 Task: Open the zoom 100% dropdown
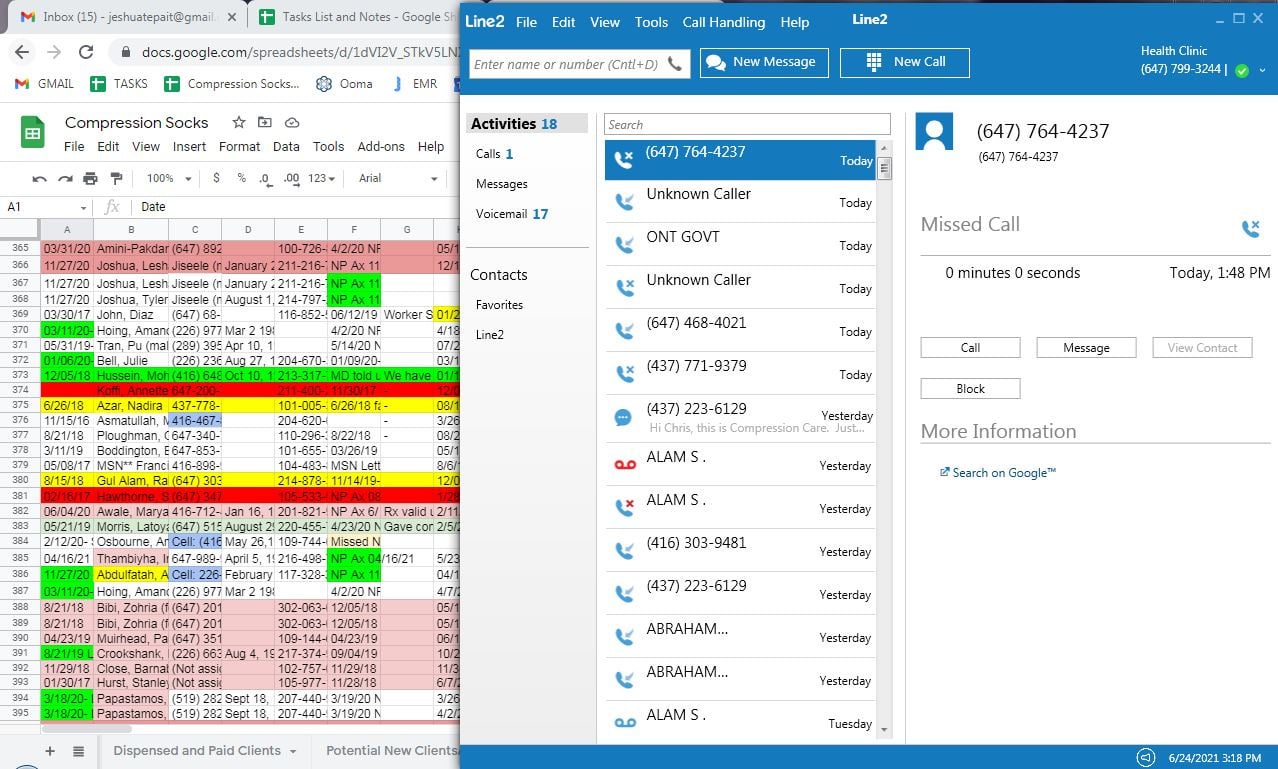pos(169,178)
